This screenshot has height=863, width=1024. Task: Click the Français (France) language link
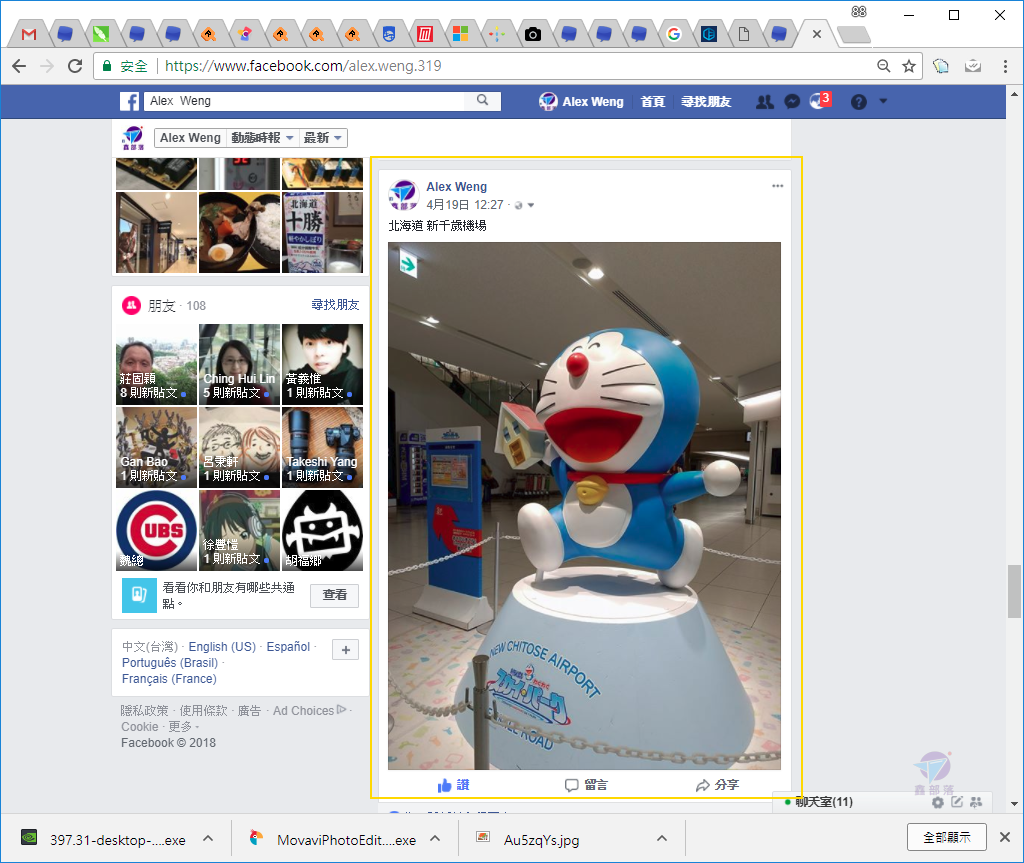click(x=169, y=679)
